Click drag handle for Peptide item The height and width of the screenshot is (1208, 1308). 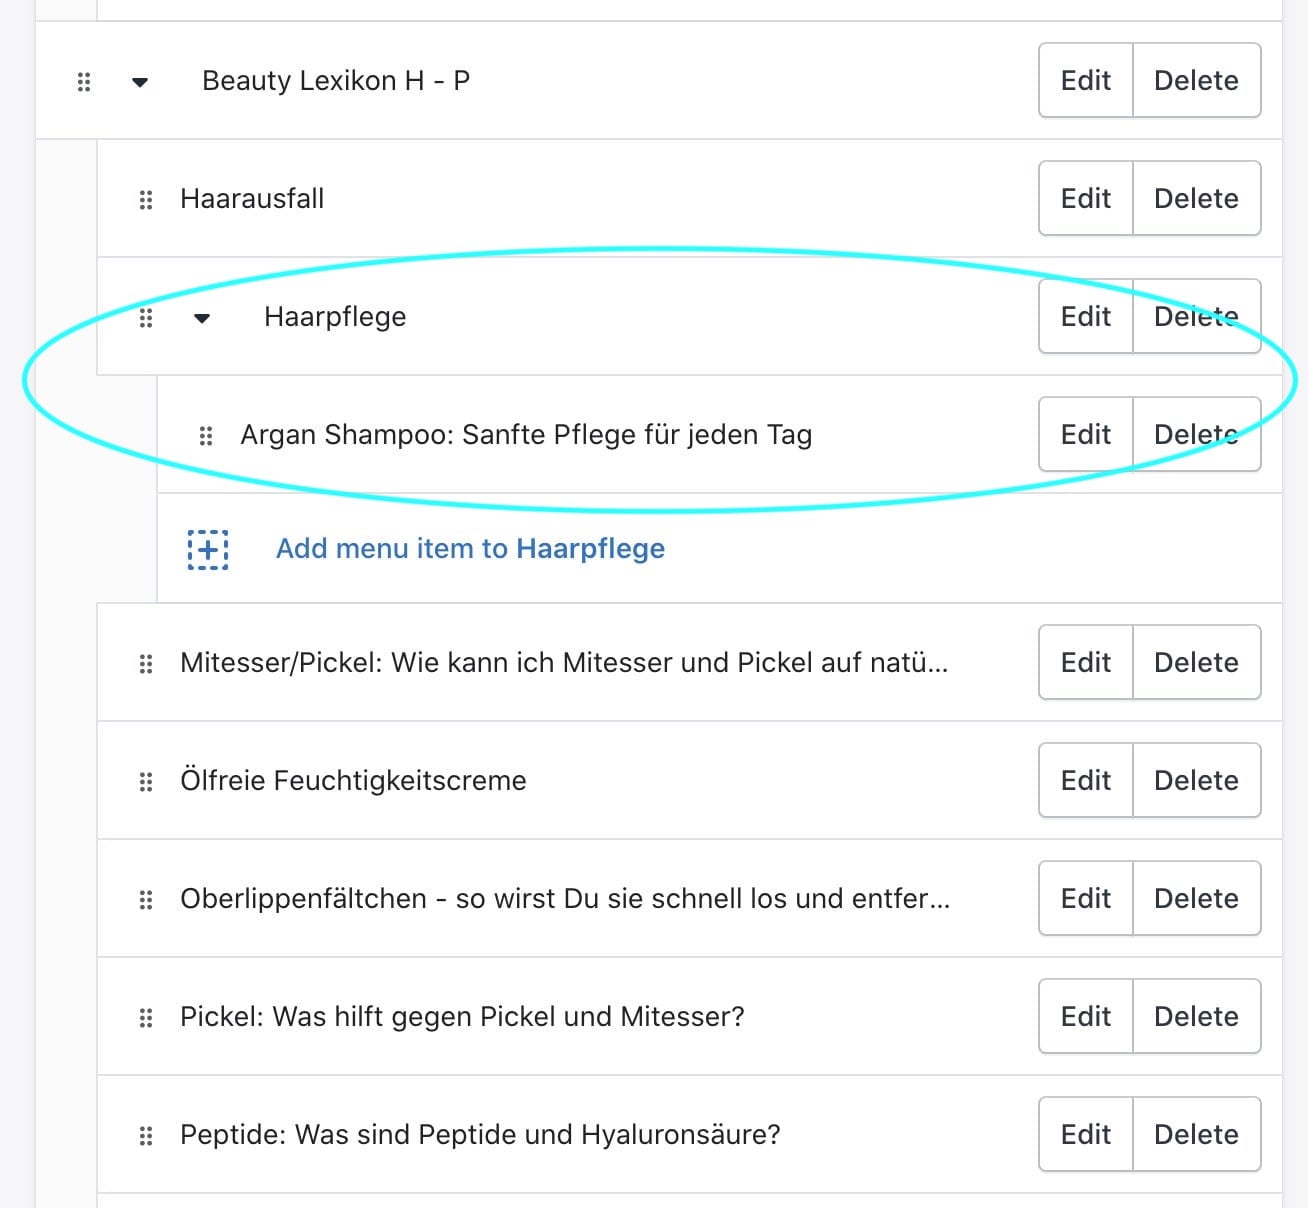pyautogui.click(x=146, y=1135)
